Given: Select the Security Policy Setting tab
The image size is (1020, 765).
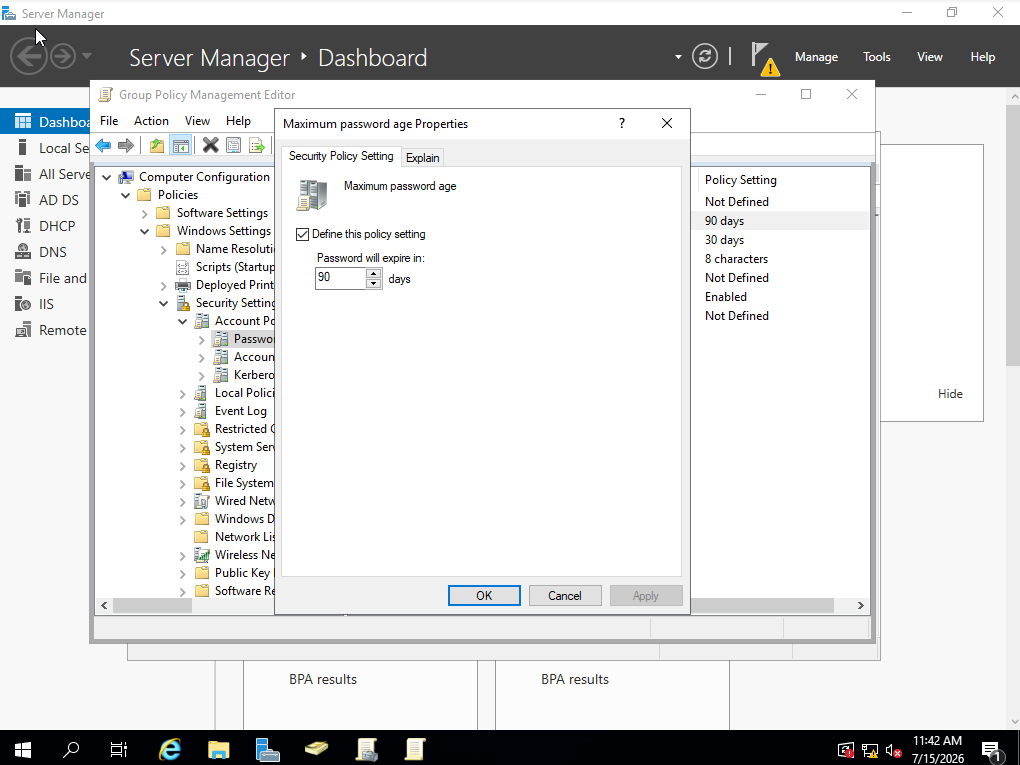Looking at the screenshot, I should pyautogui.click(x=341, y=156).
